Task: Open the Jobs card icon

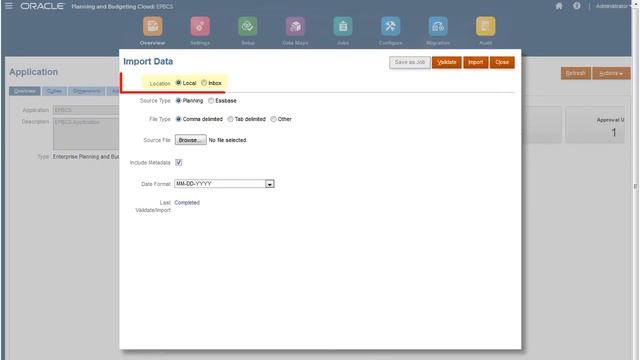Action: point(343,26)
